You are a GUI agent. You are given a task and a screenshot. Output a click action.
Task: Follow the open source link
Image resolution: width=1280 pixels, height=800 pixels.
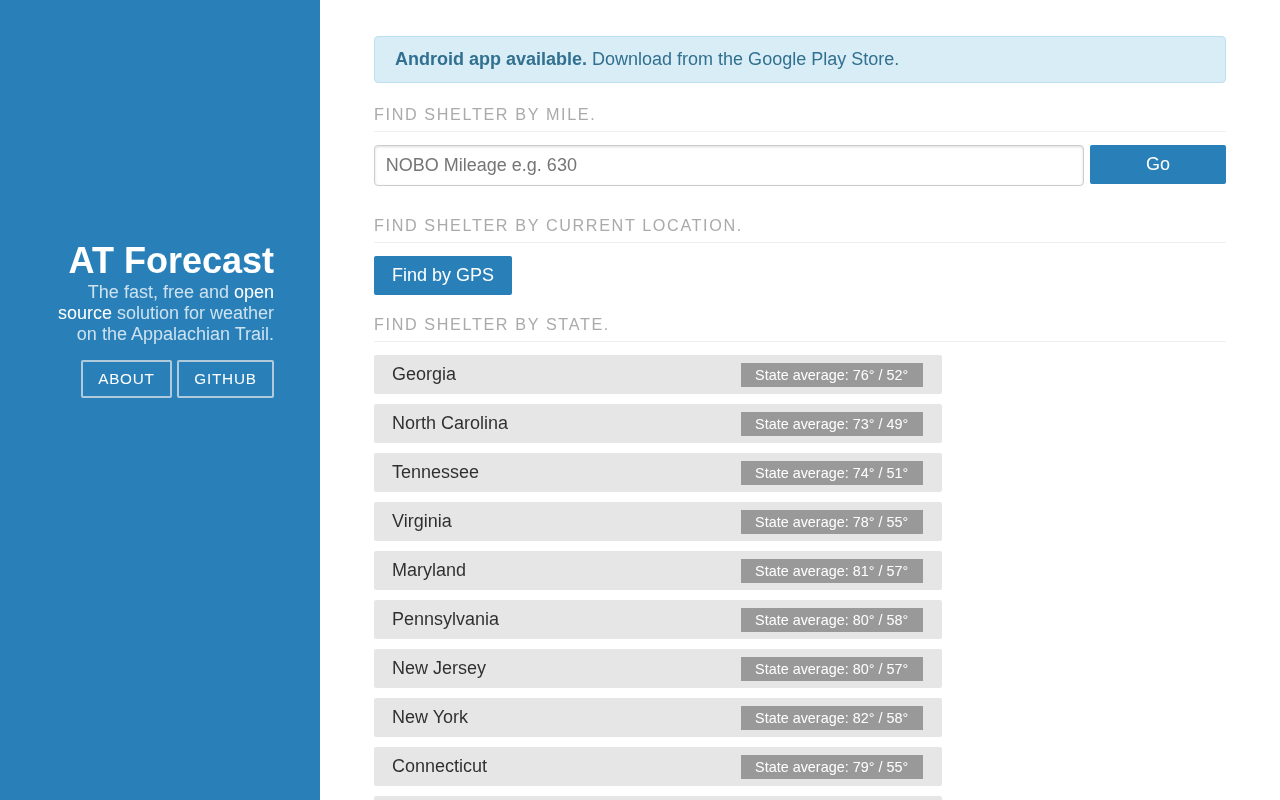[253, 292]
